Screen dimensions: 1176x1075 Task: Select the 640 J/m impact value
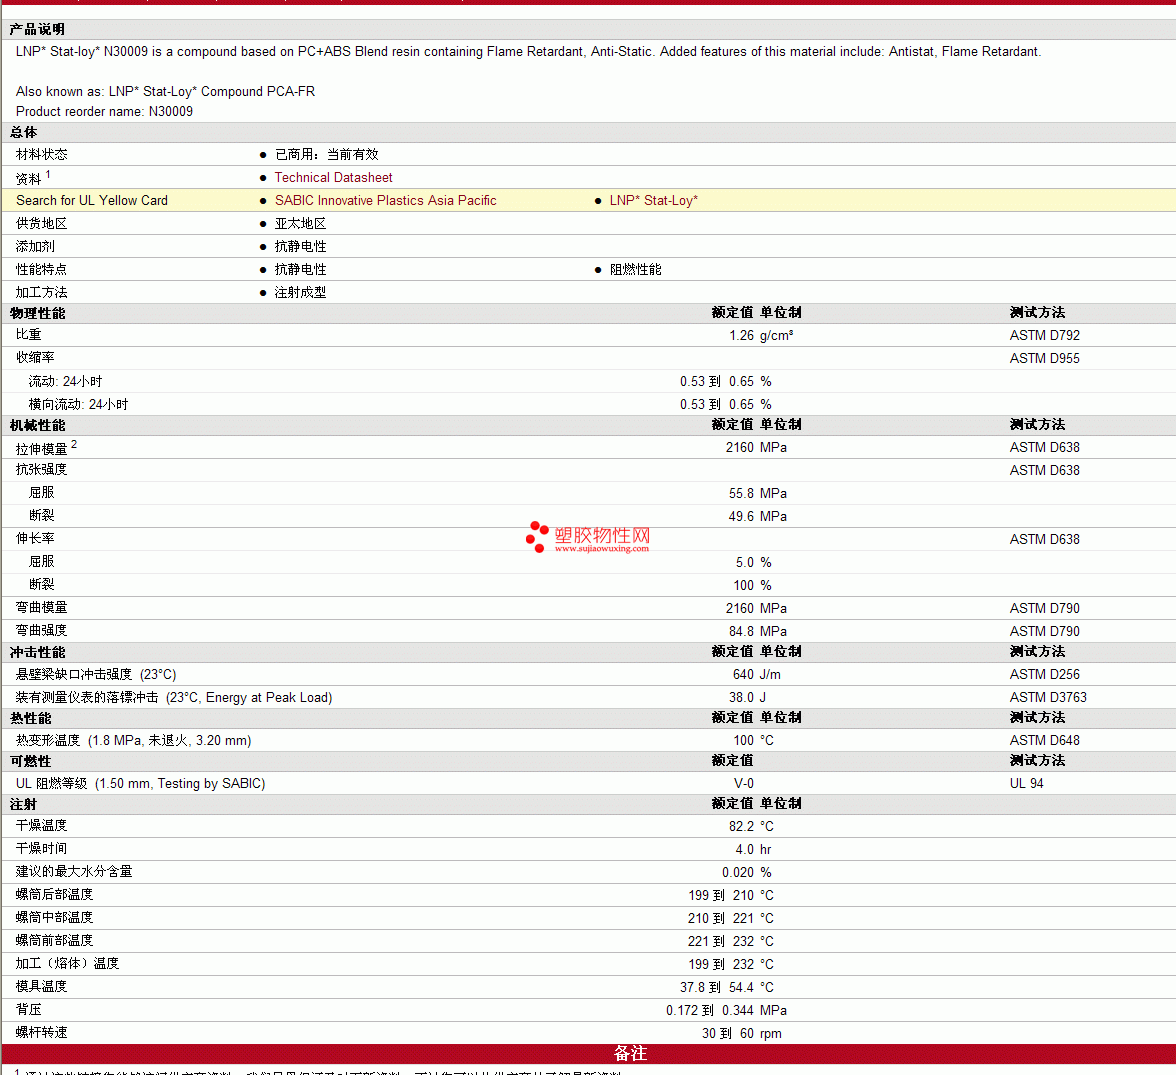pos(757,674)
